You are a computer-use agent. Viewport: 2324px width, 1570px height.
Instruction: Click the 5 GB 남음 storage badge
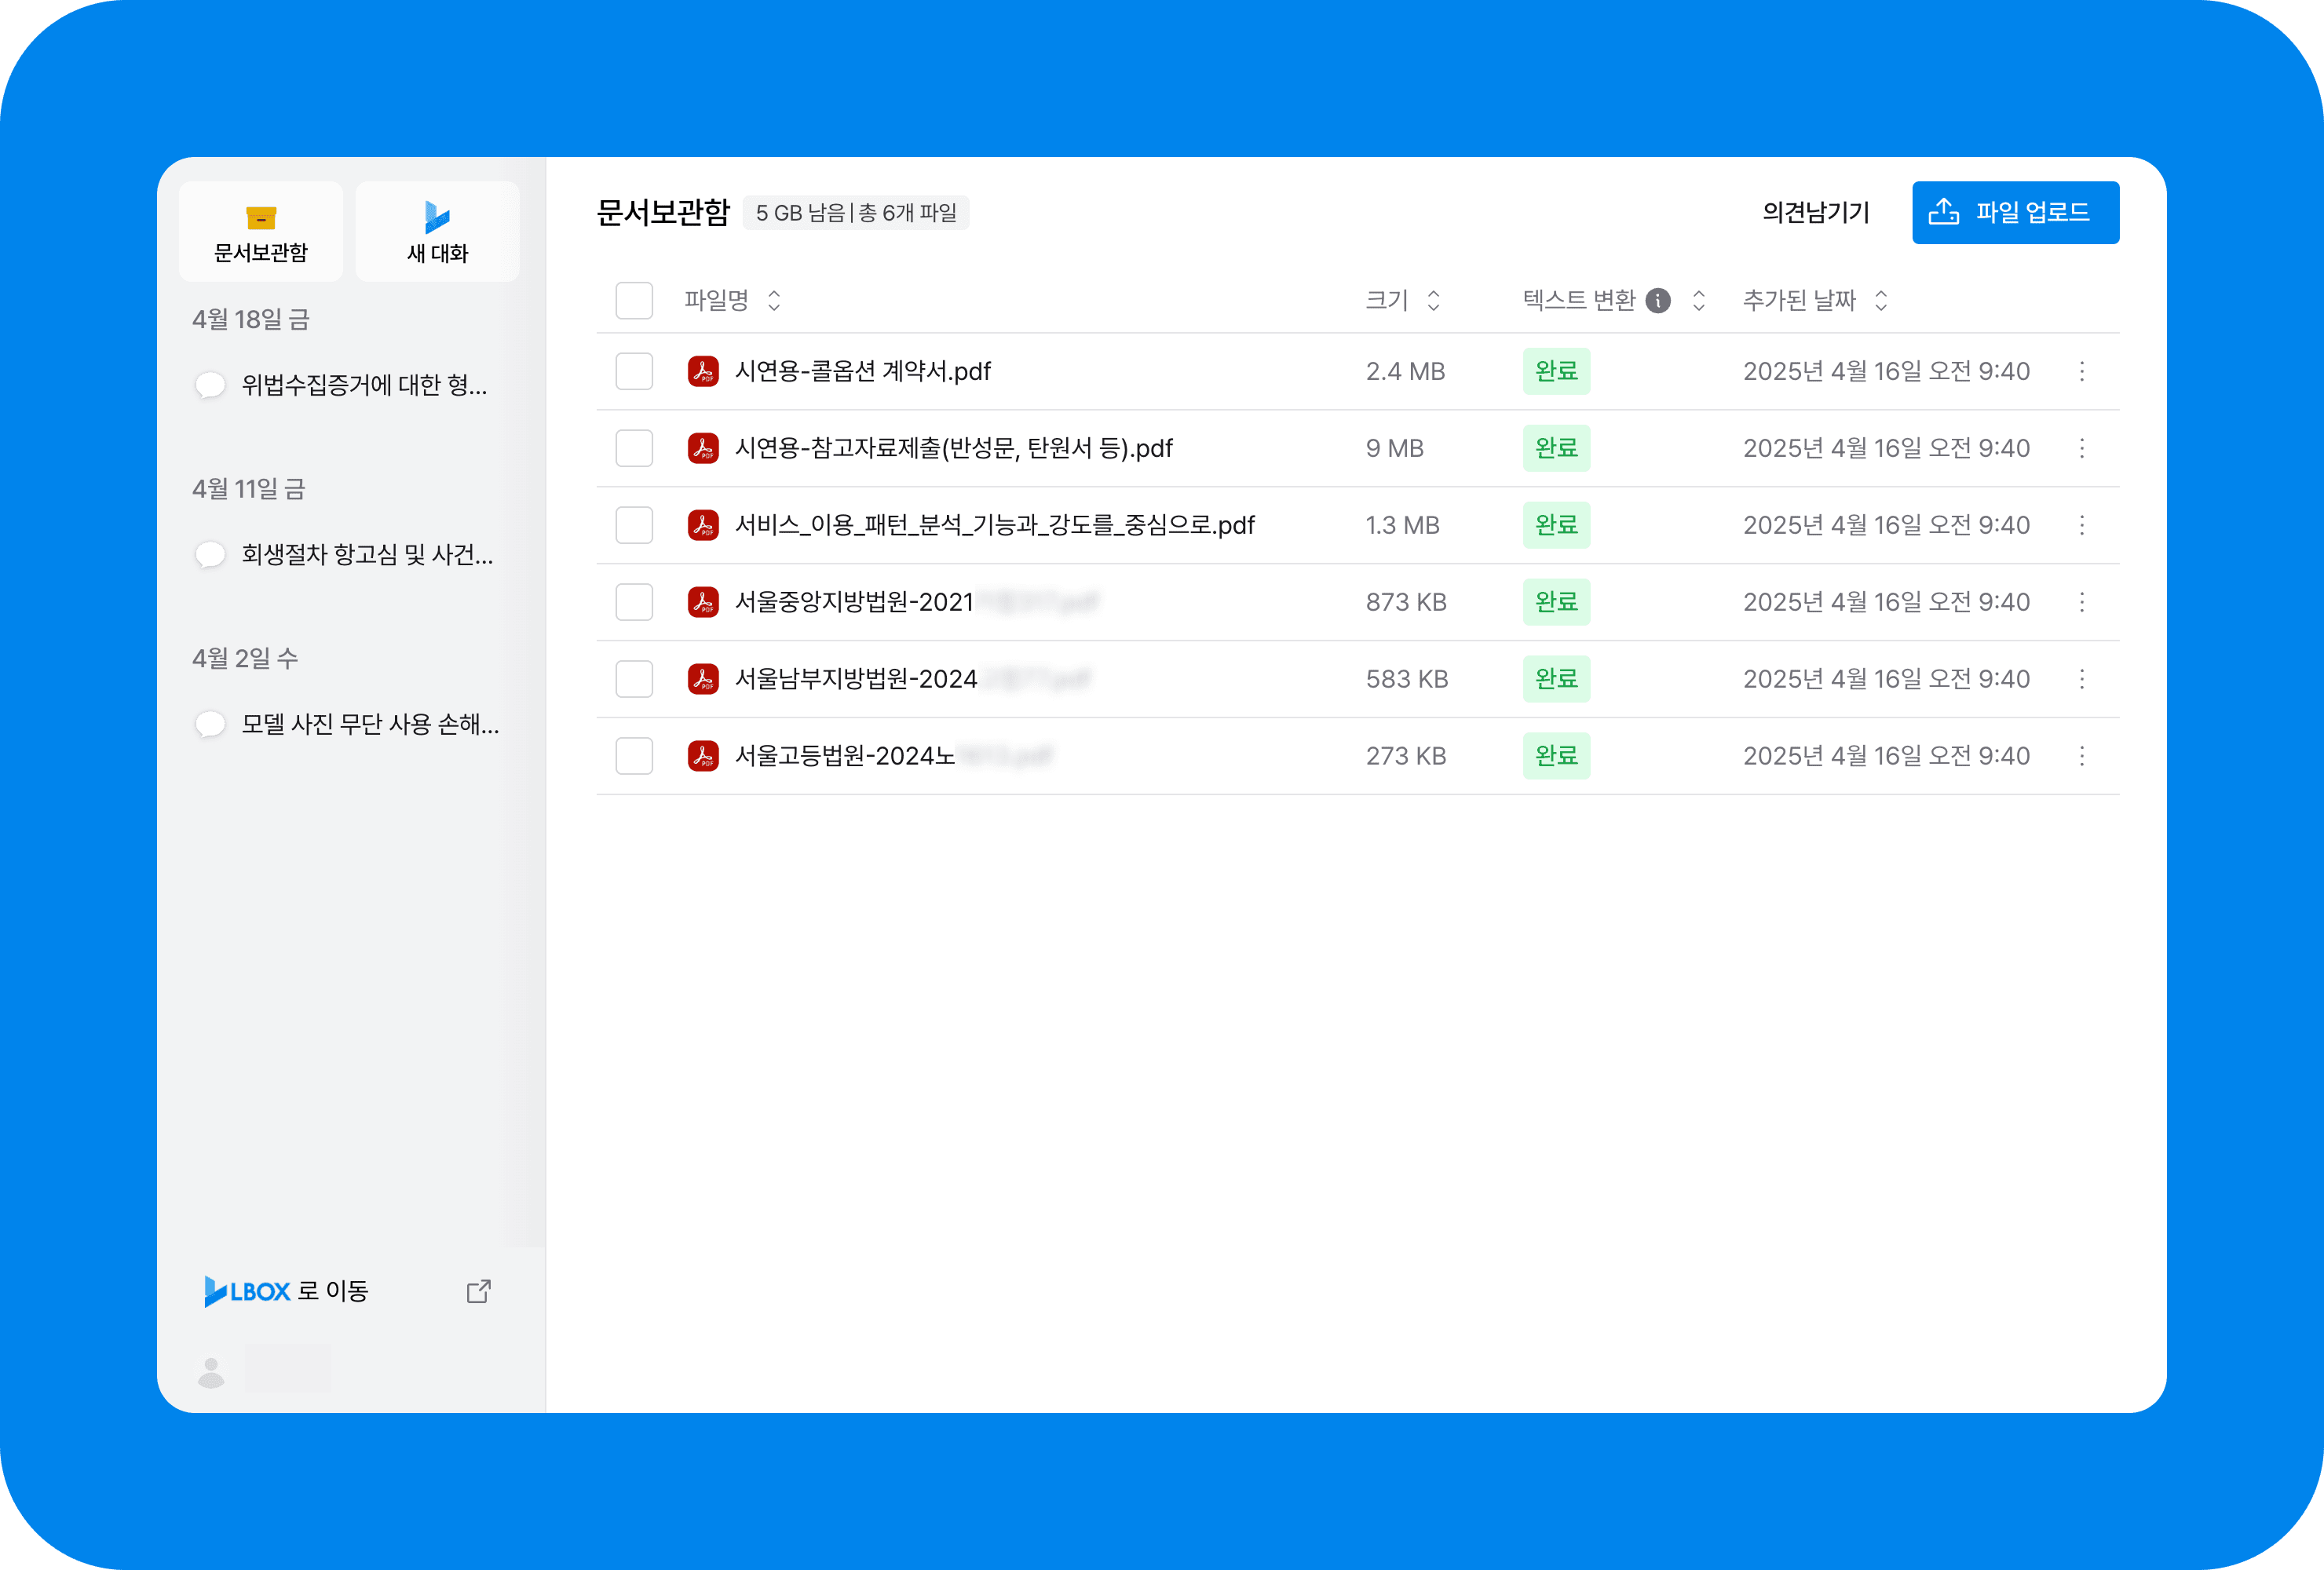(856, 212)
